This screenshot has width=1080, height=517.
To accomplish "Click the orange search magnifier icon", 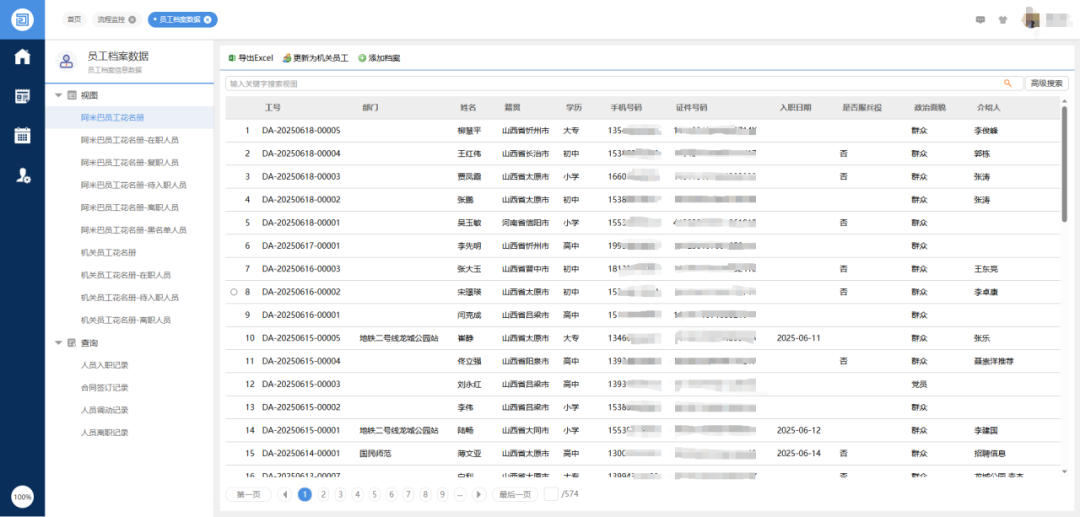I will tap(1007, 83).
